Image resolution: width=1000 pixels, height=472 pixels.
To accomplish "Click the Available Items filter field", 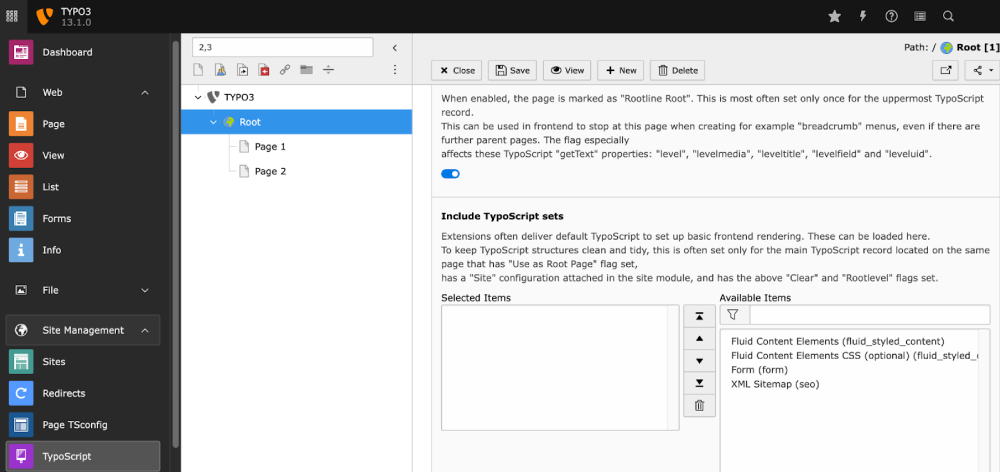I will (x=870, y=314).
